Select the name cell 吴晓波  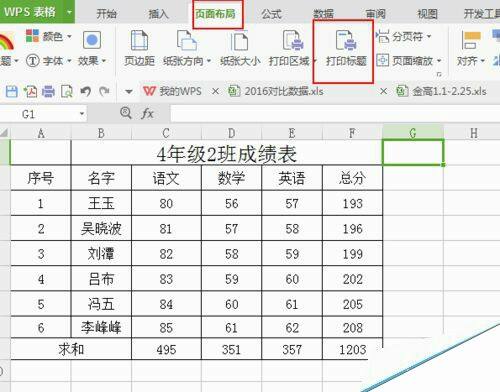coord(101,229)
